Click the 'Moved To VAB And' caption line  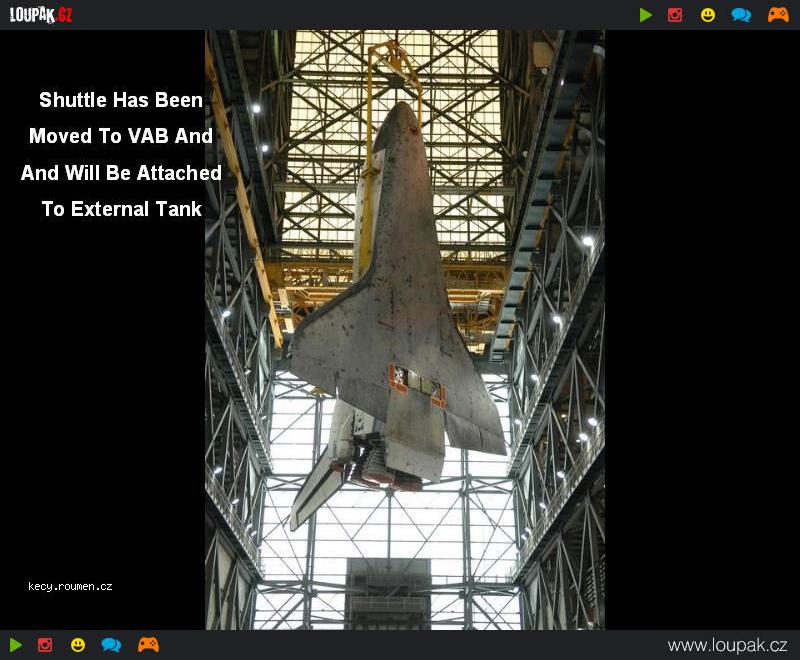coord(121,136)
